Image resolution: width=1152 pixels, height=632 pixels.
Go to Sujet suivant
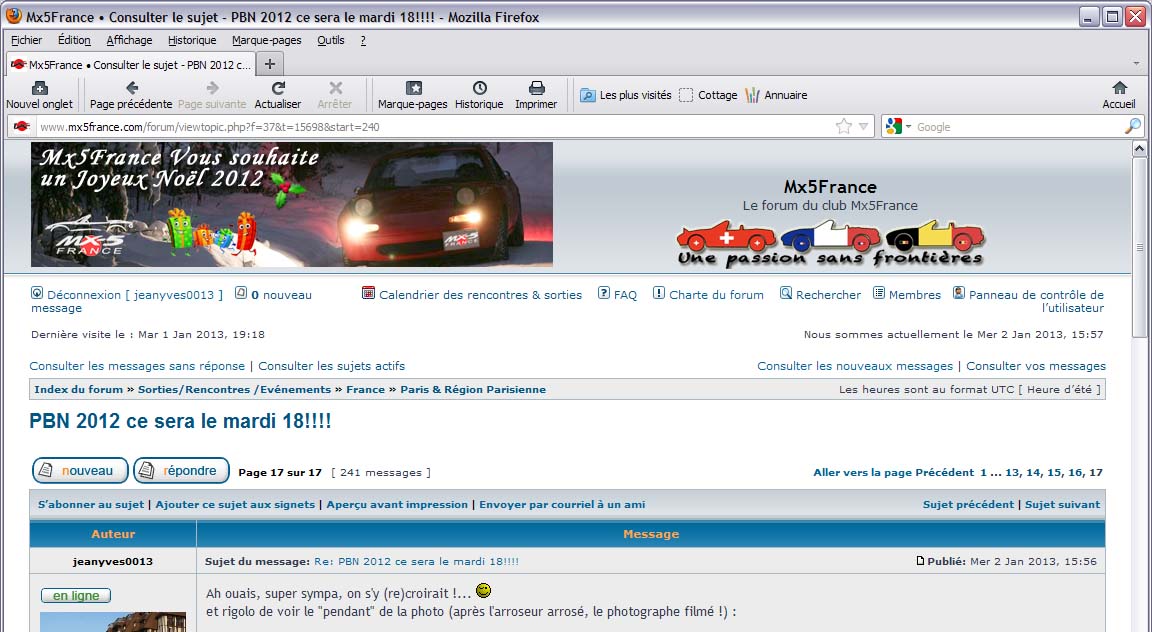[x=1062, y=505]
